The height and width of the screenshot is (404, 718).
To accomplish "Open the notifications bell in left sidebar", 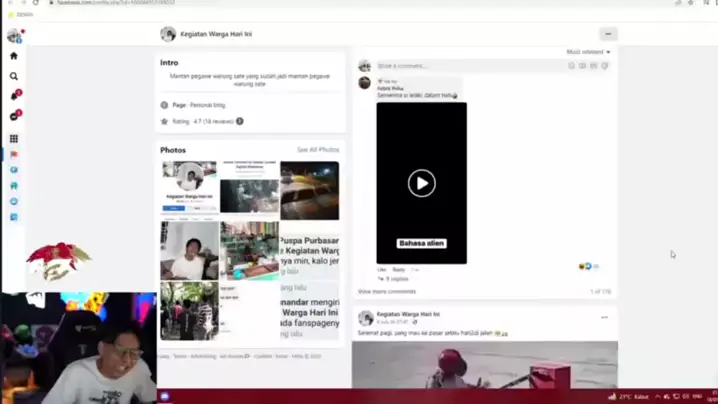I will point(14,96).
